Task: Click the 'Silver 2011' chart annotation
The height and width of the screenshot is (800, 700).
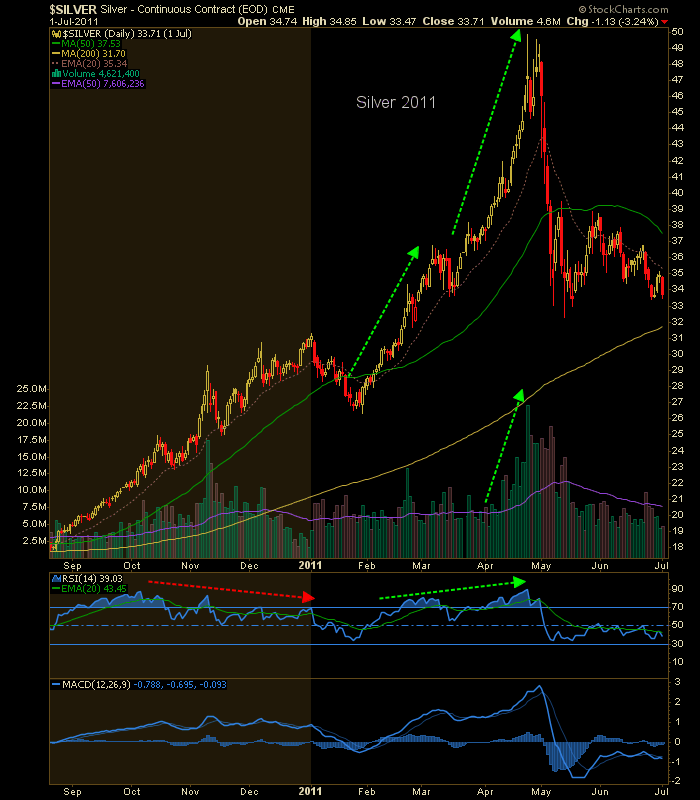Action: (x=396, y=103)
